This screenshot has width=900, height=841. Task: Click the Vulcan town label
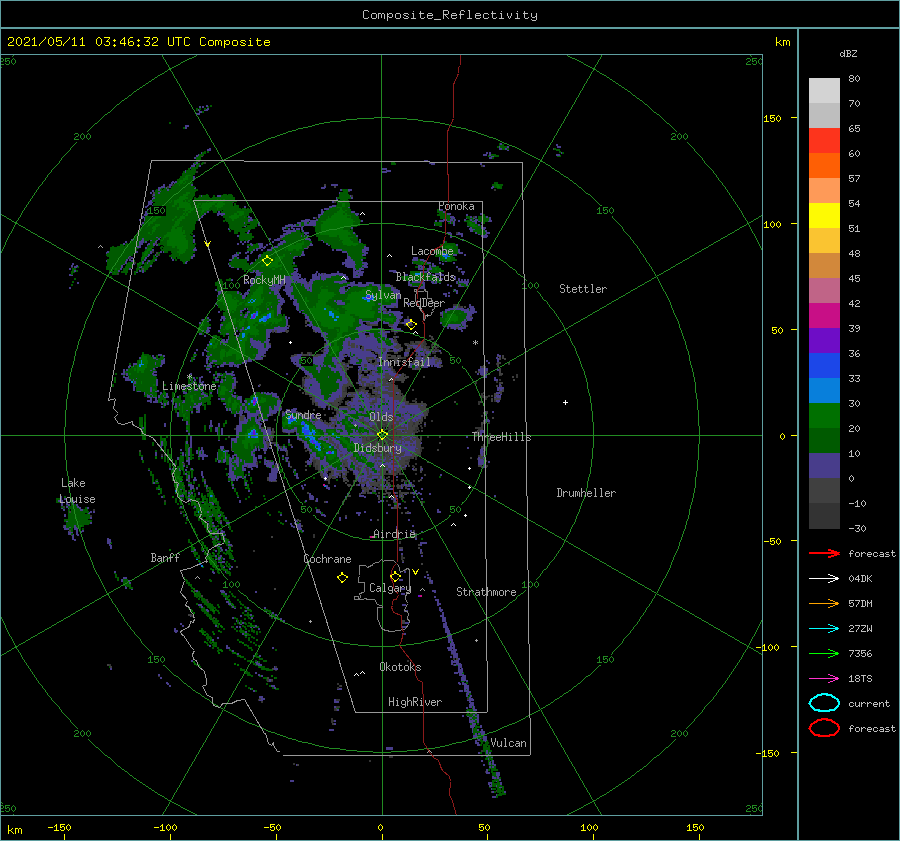click(508, 743)
